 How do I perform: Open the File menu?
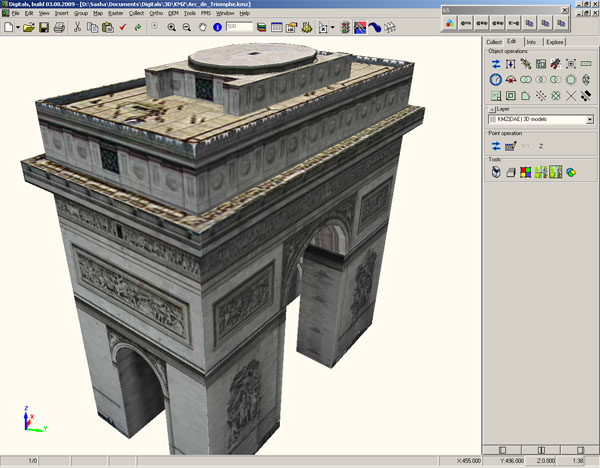(x=15, y=13)
